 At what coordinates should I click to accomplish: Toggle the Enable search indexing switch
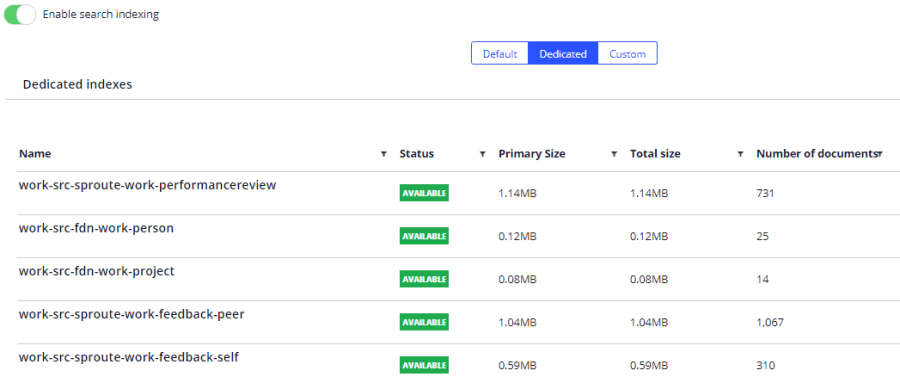click(20, 15)
